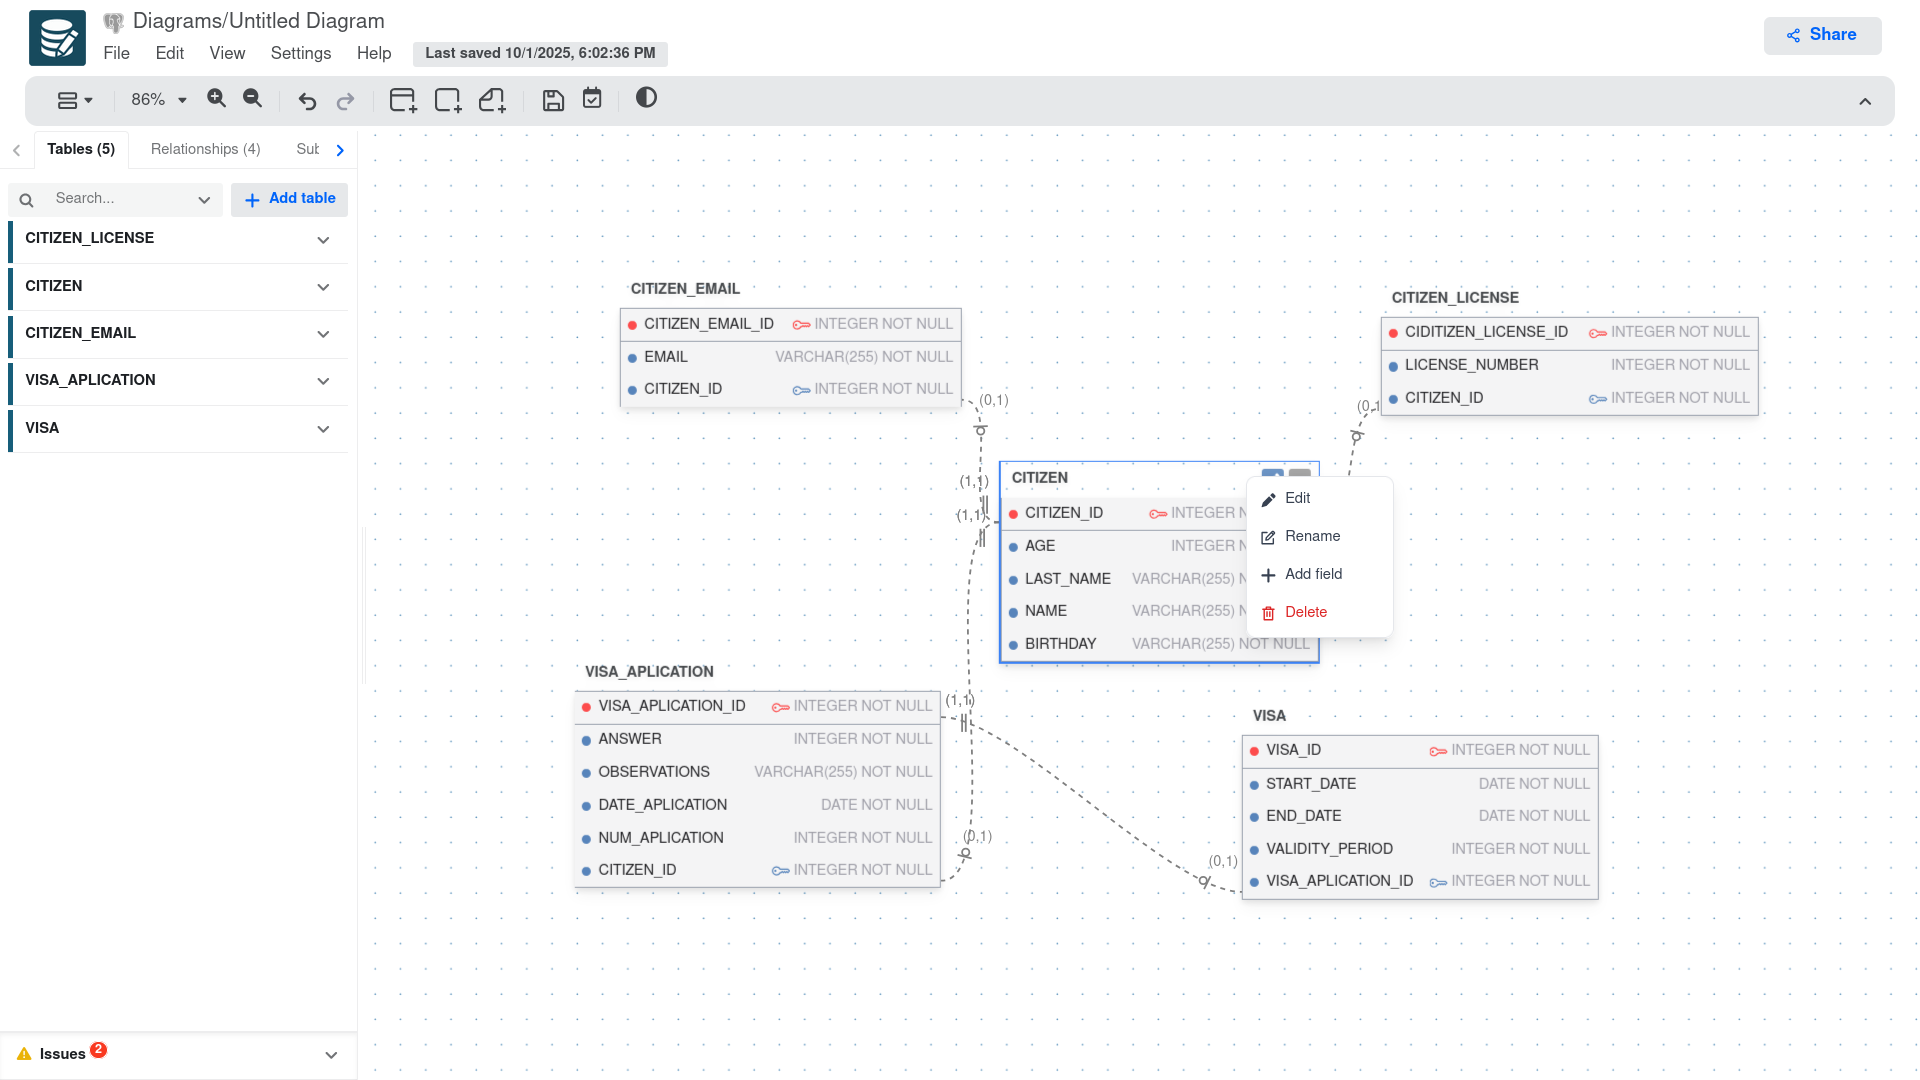Save the diagram with floppy icon

click(x=553, y=100)
